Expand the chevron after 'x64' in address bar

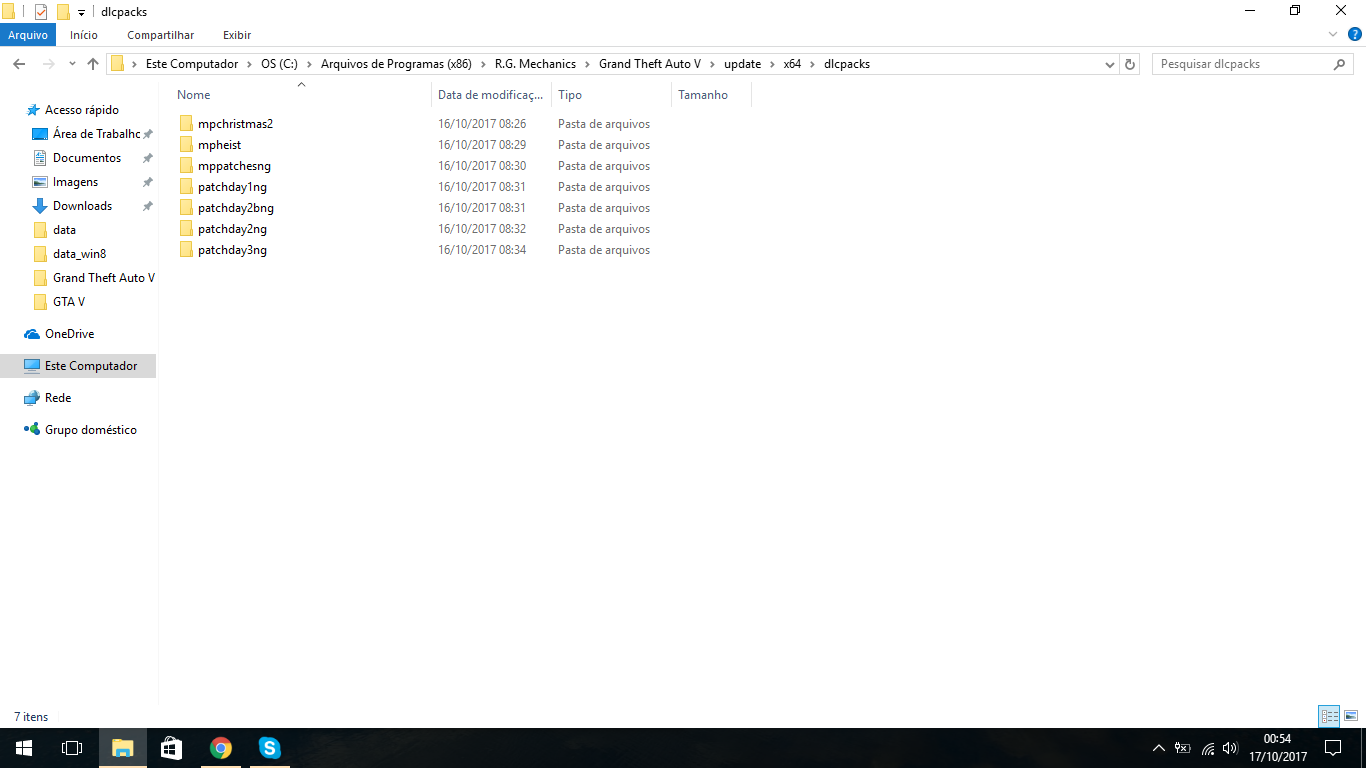pos(812,64)
